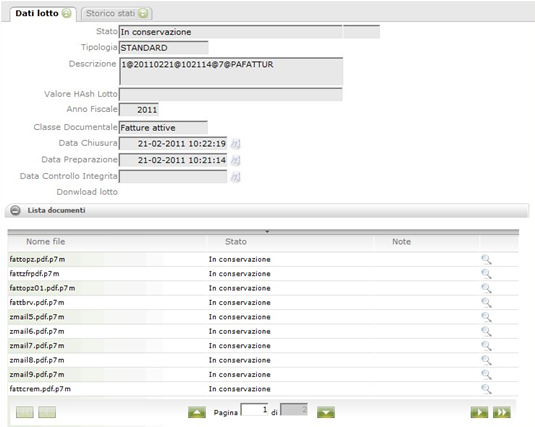This screenshot has width=535, height=427.
Task: Click green down arrow after page count
Action: pos(326,412)
